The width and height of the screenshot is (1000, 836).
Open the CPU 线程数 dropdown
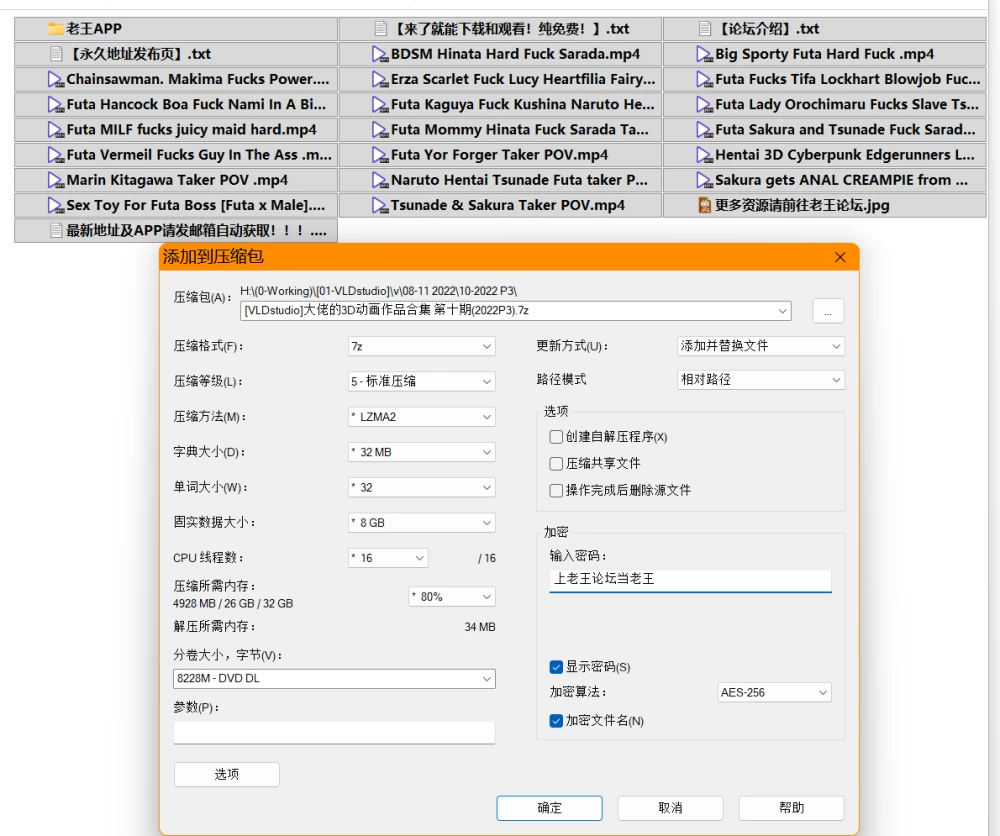[388, 558]
